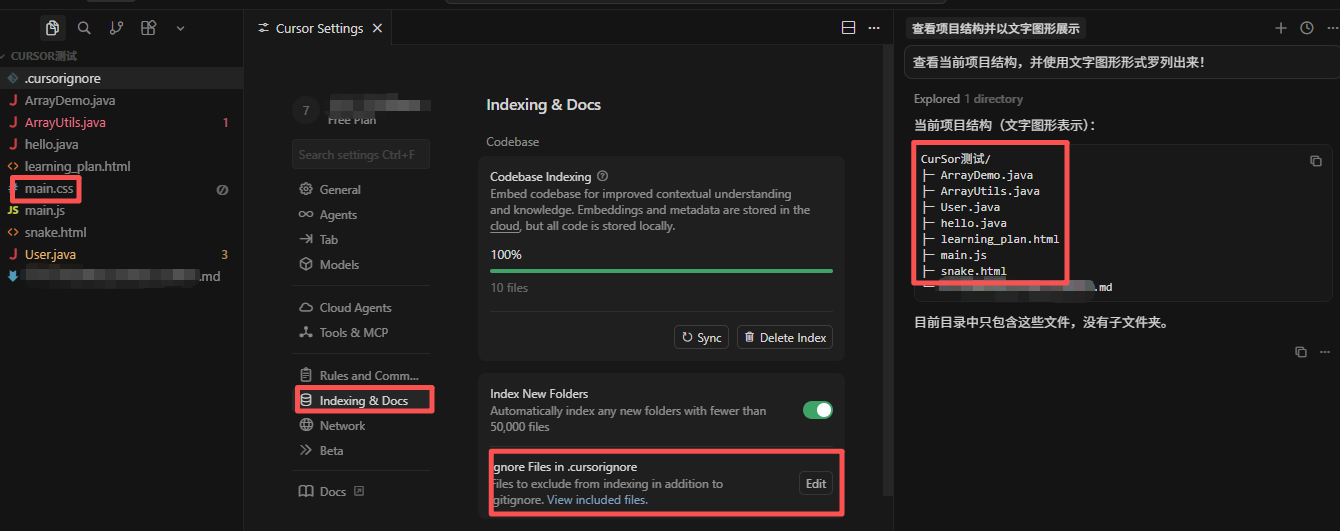Open the Search view icon

[85, 28]
